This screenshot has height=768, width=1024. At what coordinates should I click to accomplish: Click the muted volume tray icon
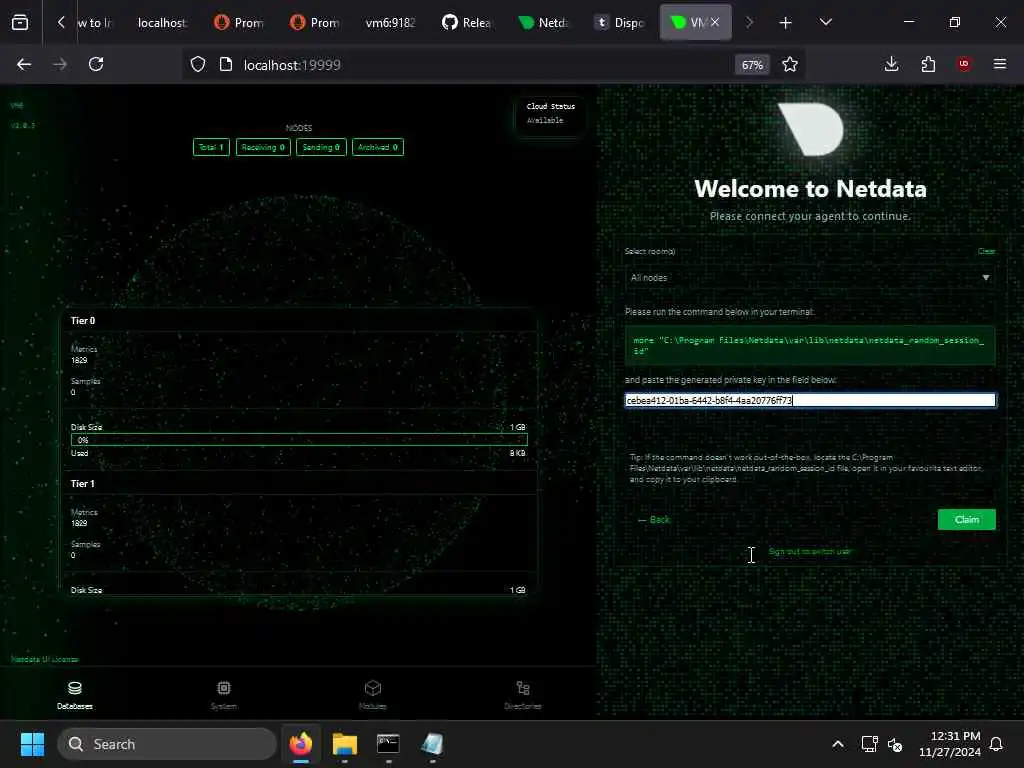[x=895, y=744]
